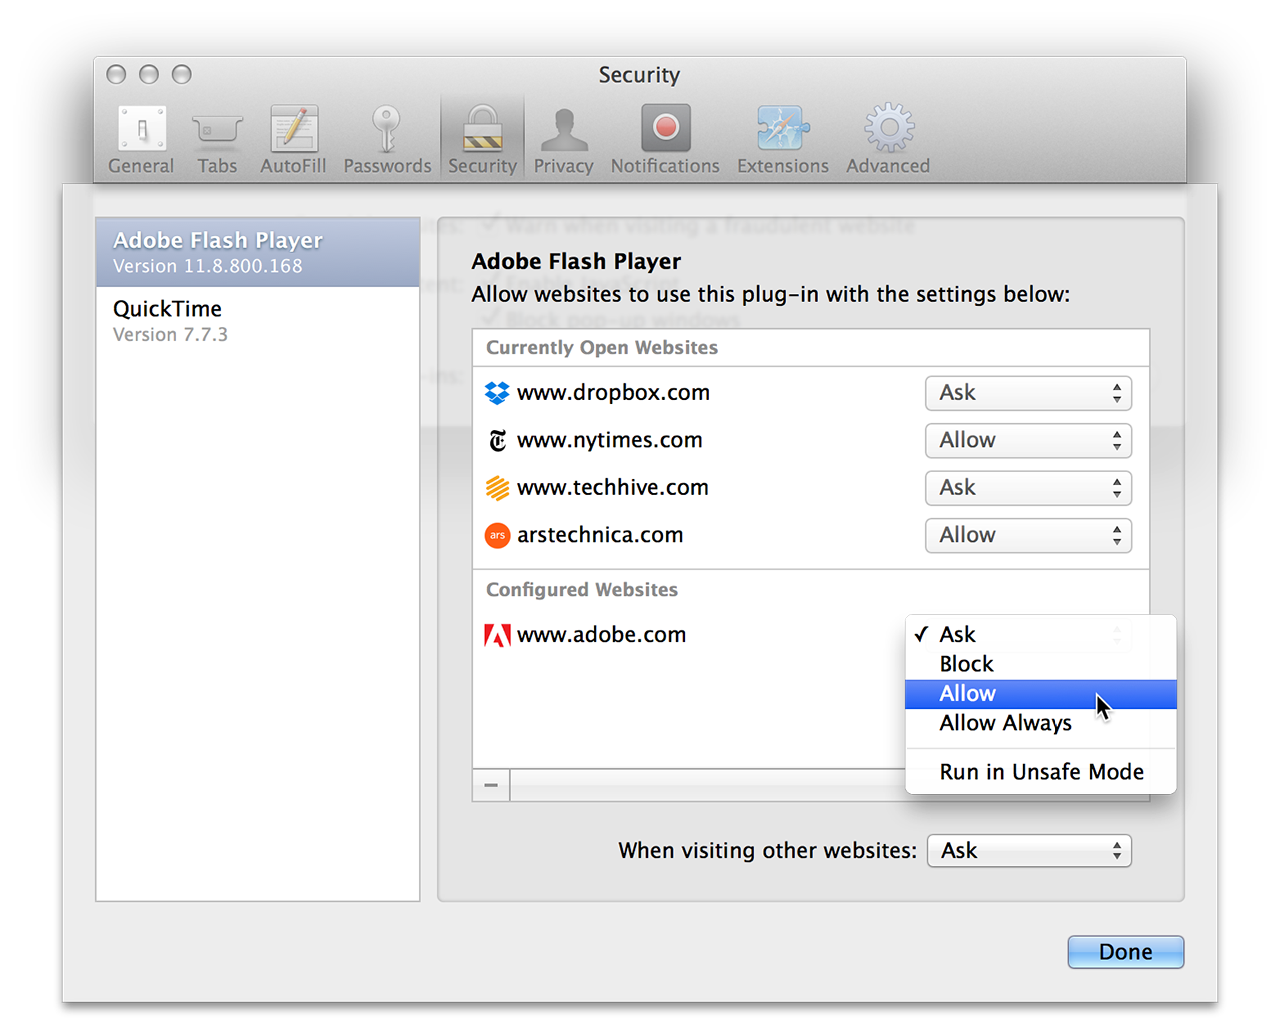
Task: Choose Ask in the popup menu
Action: [x=1041, y=634]
